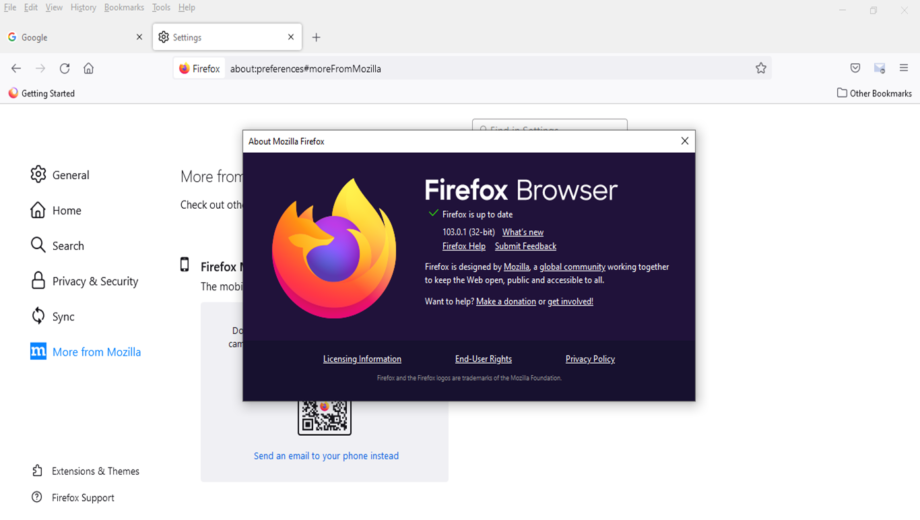Click the Firefox logo in About dialog
920x520 pixels.
point(334,248)
